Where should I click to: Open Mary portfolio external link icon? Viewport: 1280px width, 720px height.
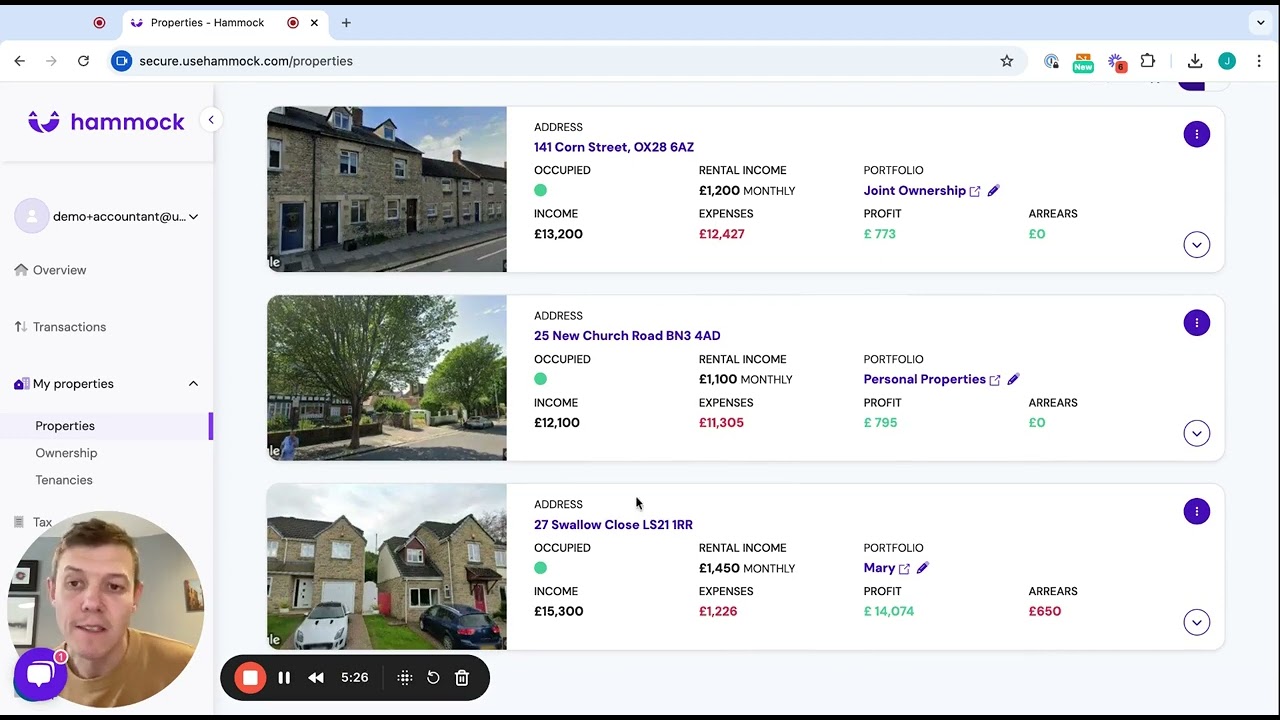point(904,568)
